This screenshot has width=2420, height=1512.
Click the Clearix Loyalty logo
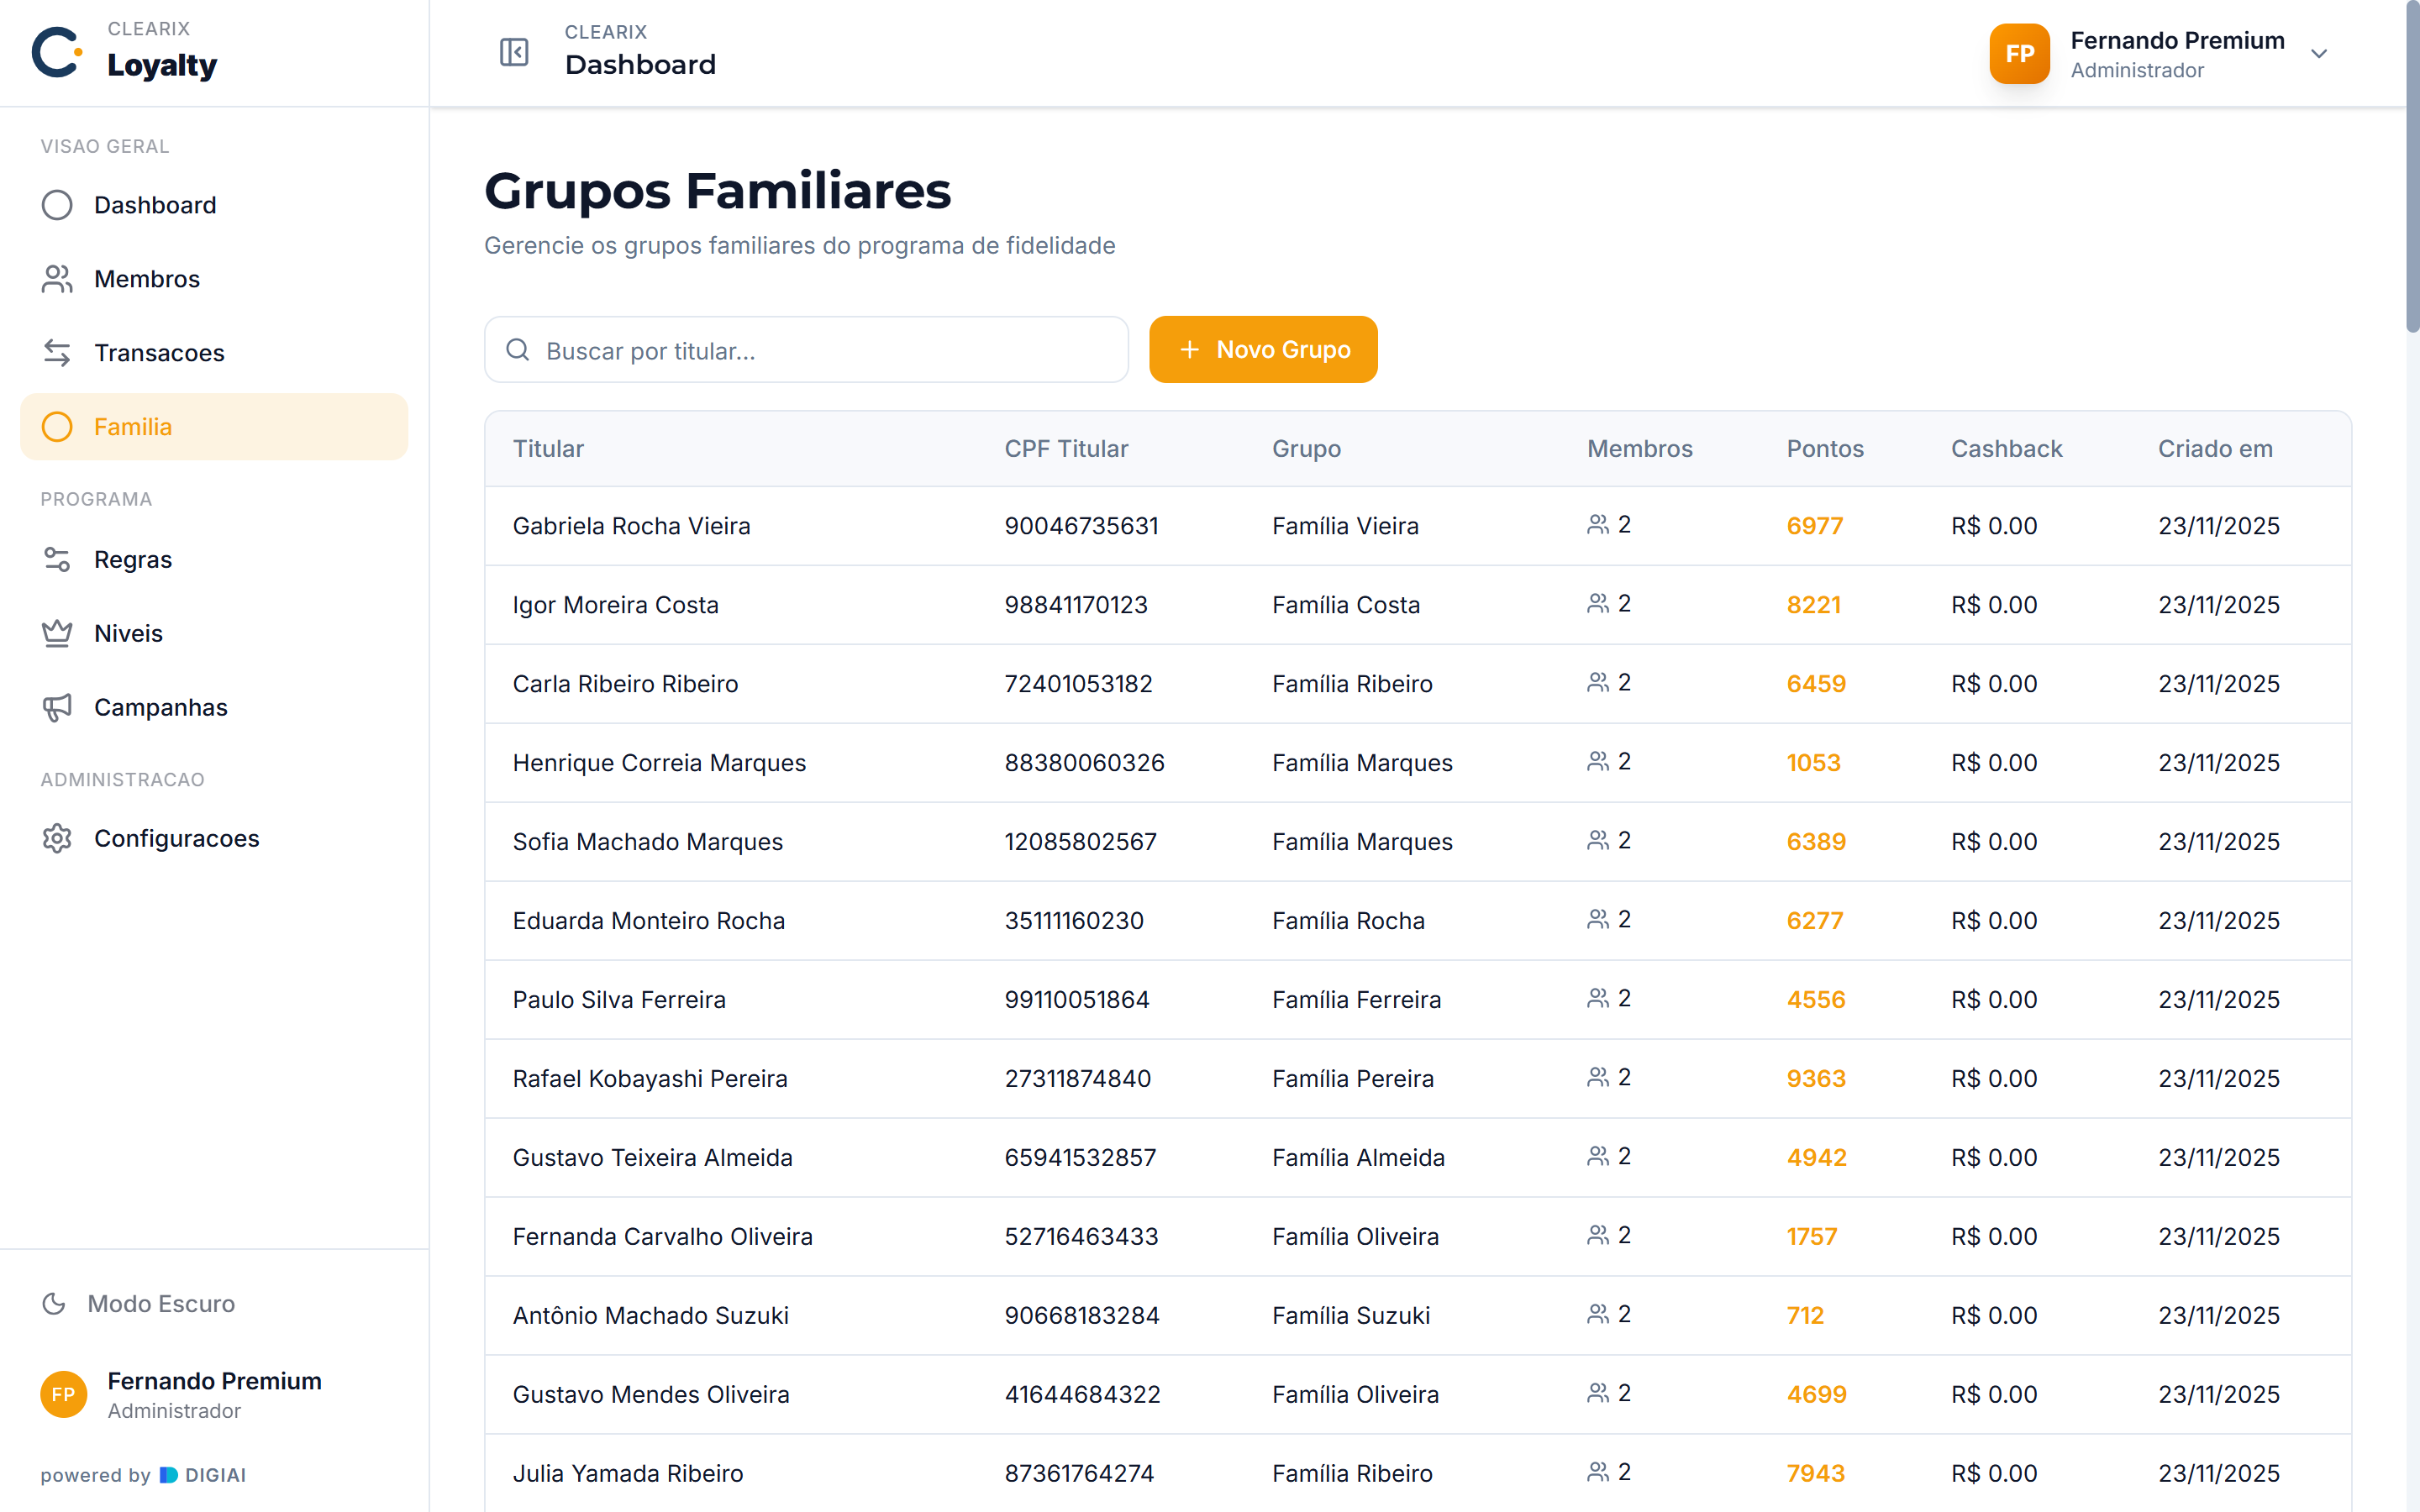click(x=125, y=52)
